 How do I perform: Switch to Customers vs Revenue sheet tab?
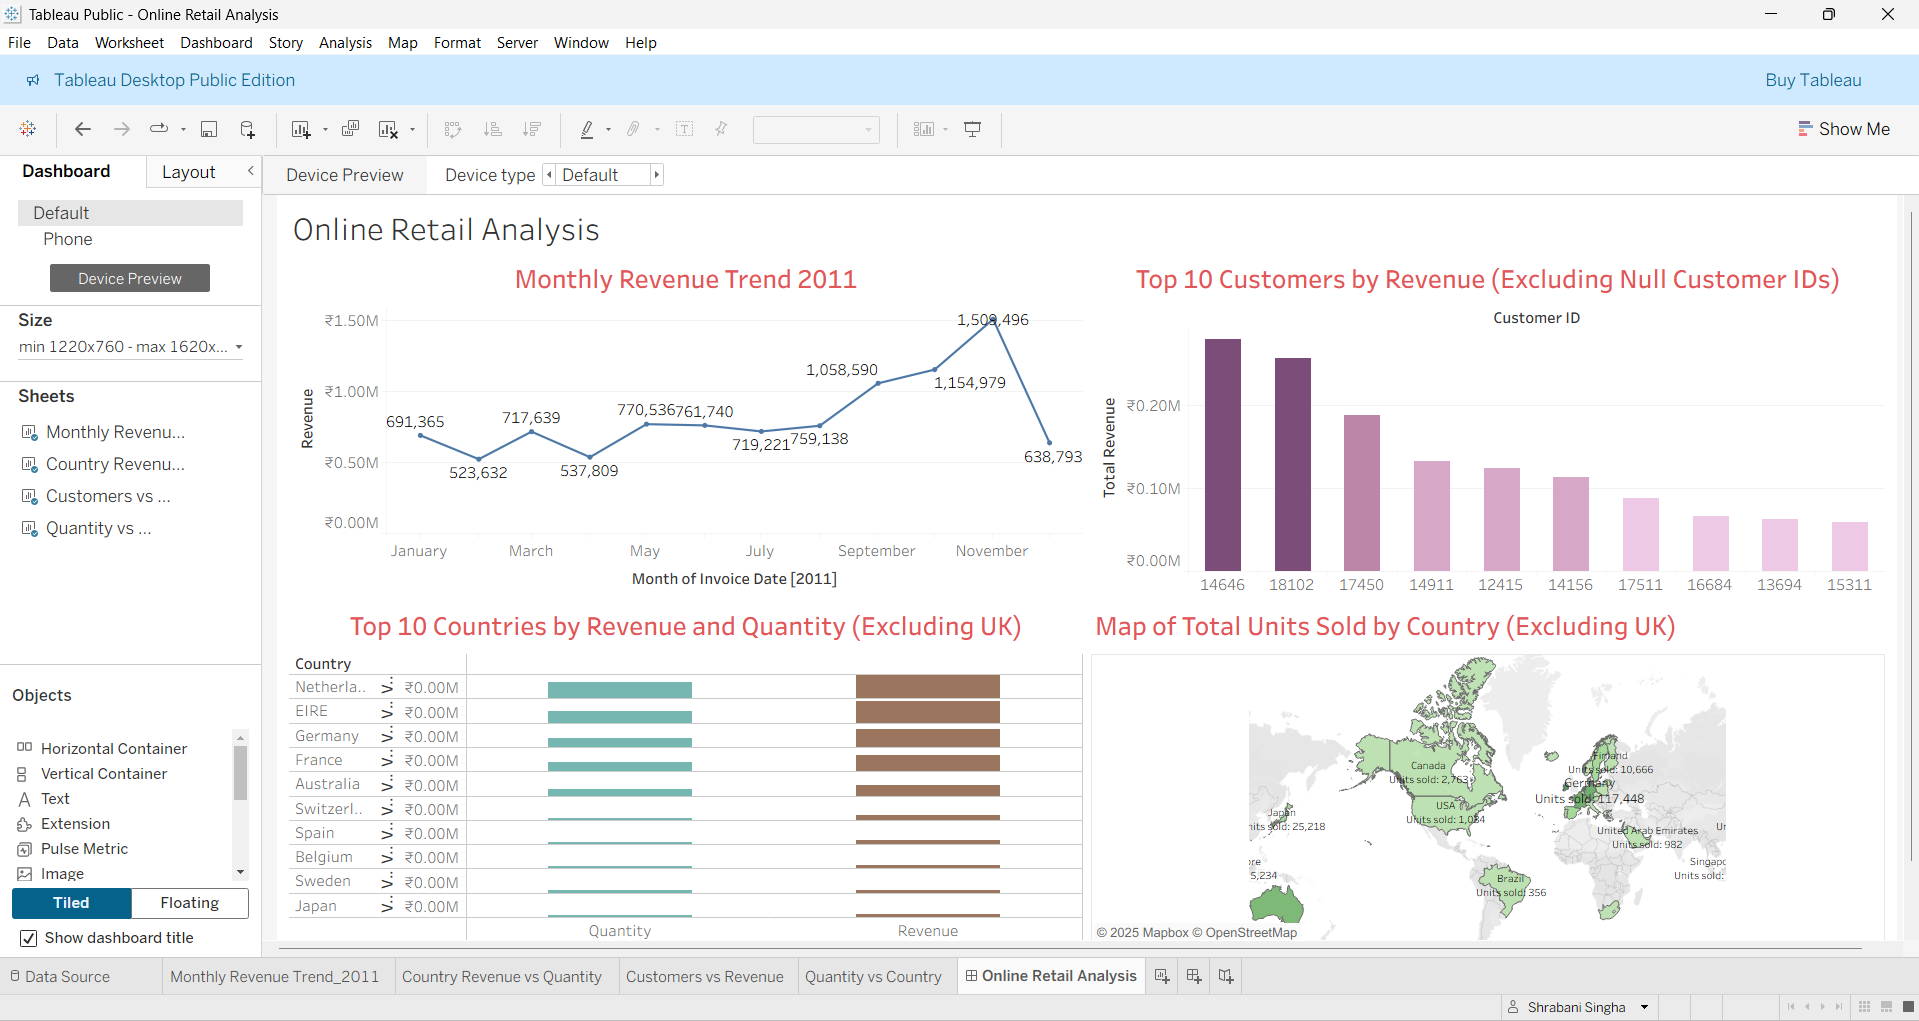704,977
